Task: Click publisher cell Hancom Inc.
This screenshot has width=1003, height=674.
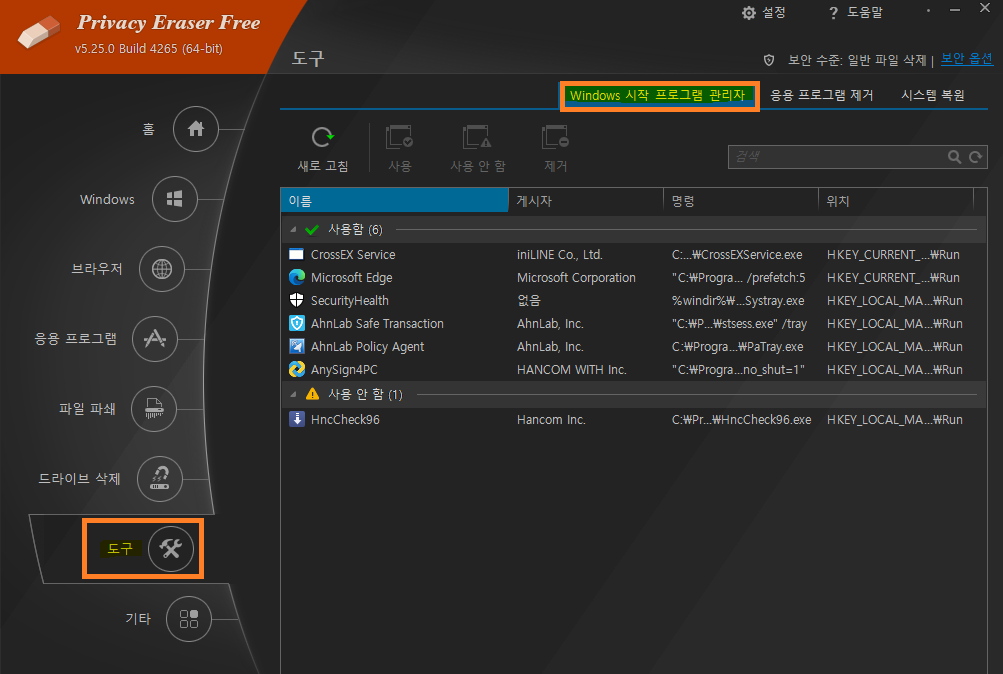Action: [551, 419]
